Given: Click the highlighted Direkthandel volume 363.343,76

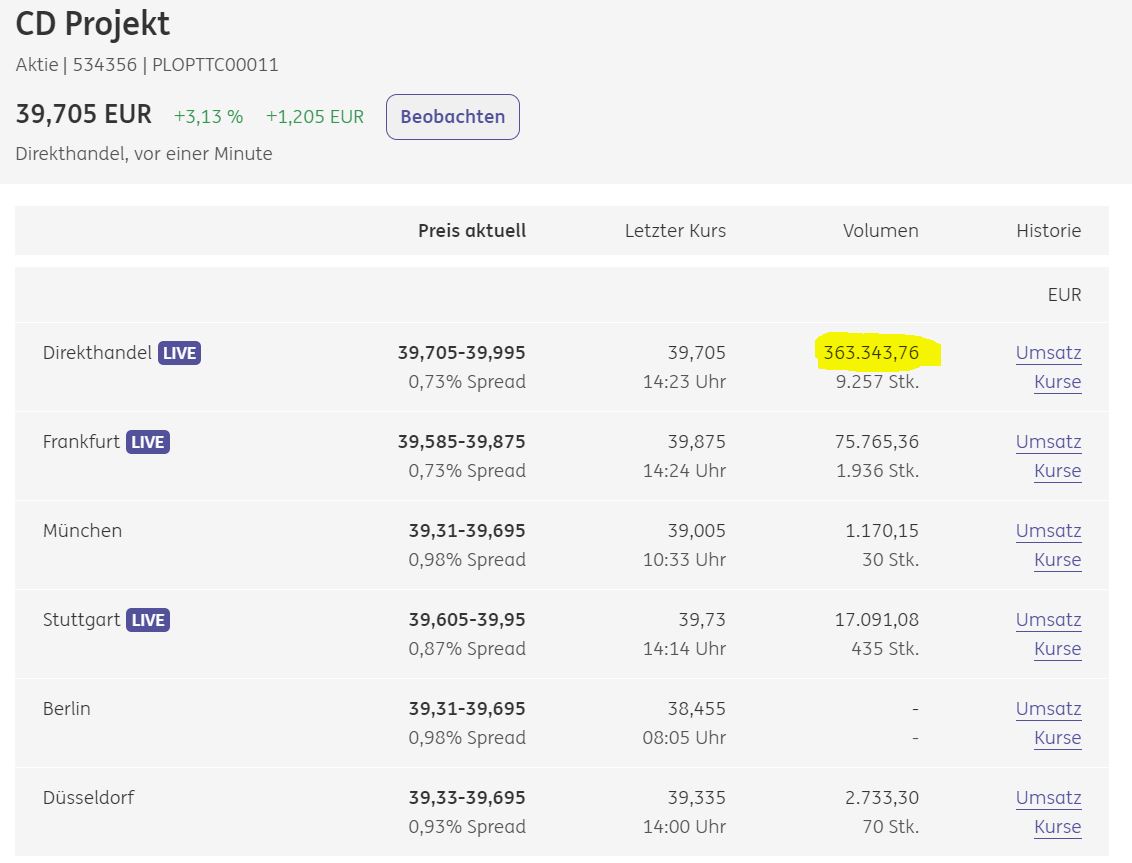Looking at the screenshot, I should [x=871, y=353].
